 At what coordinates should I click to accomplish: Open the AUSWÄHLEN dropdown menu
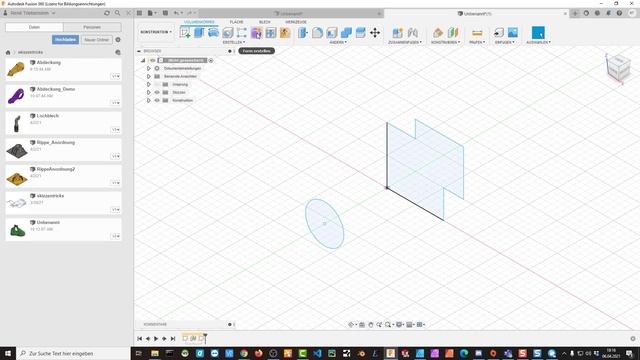pos(538,42)
